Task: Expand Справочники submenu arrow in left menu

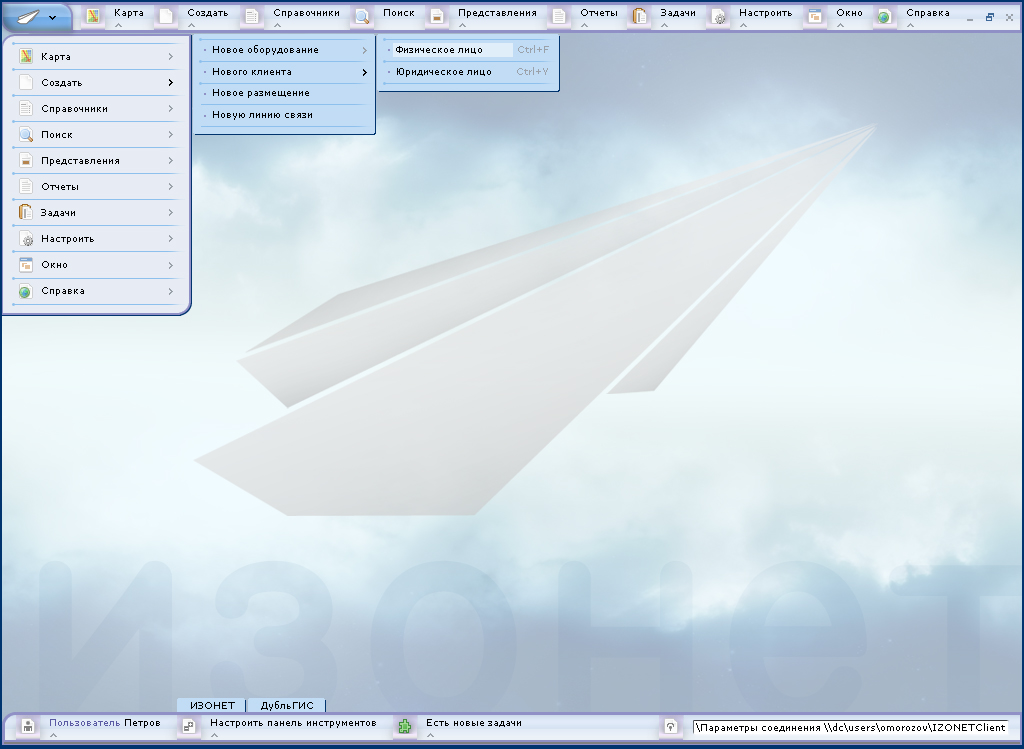Action: point(170,109)
